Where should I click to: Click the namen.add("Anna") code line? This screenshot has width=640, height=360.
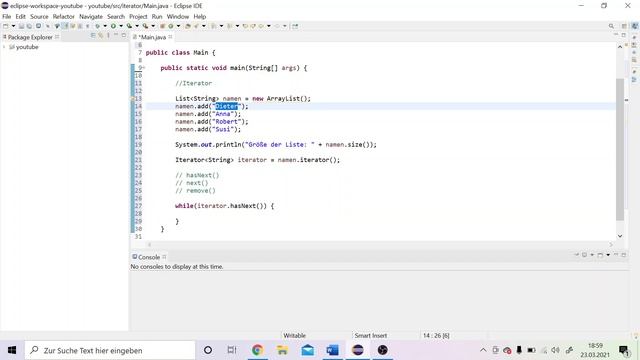pyautogui.click(x=208, y=114)
